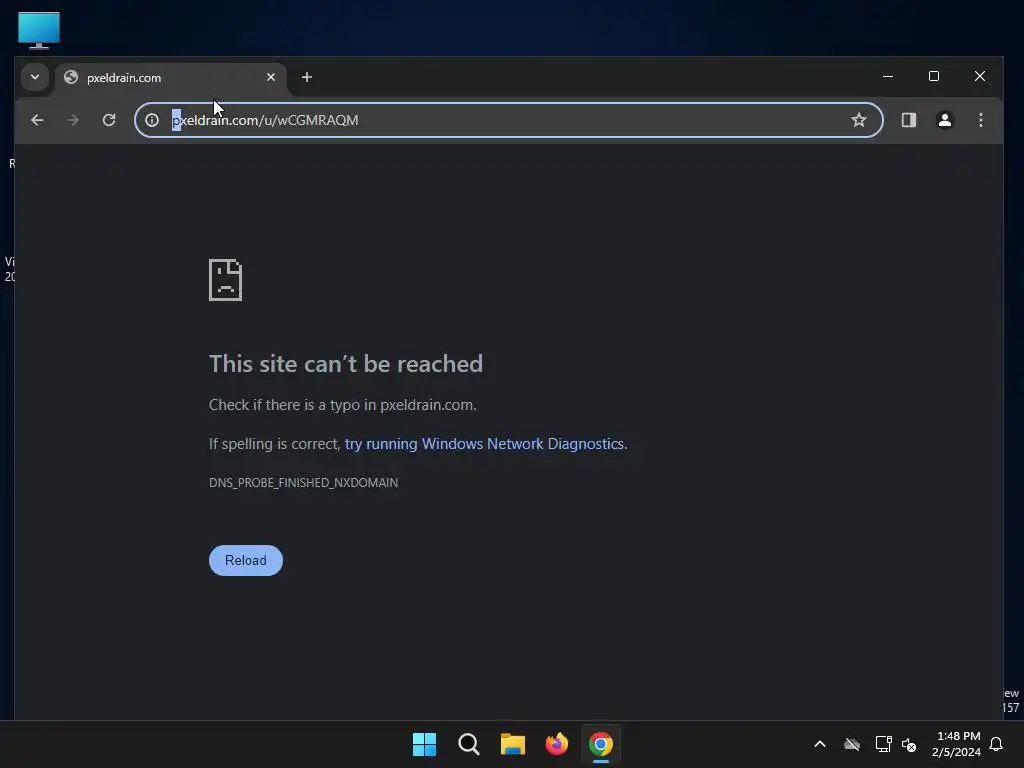Click the address bar URL field
The image size is (1024, 768).
(x=509, y=120)
